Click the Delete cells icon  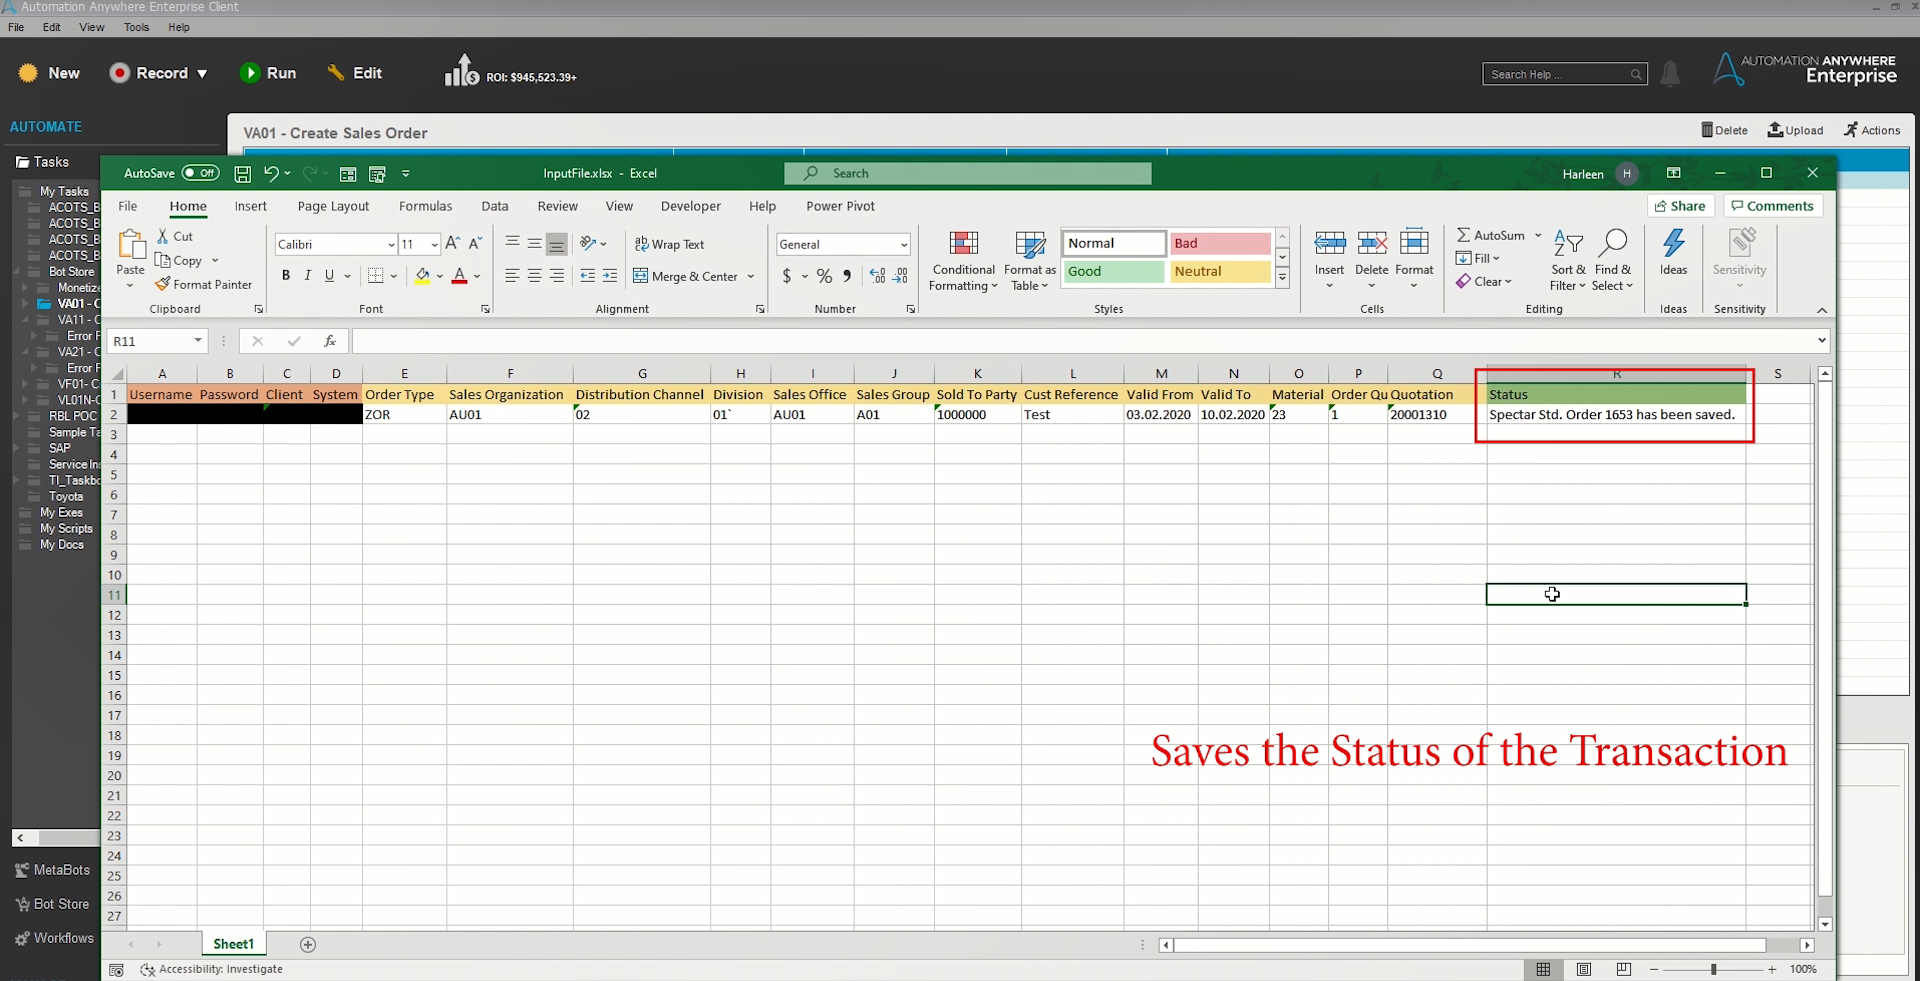1372,243
